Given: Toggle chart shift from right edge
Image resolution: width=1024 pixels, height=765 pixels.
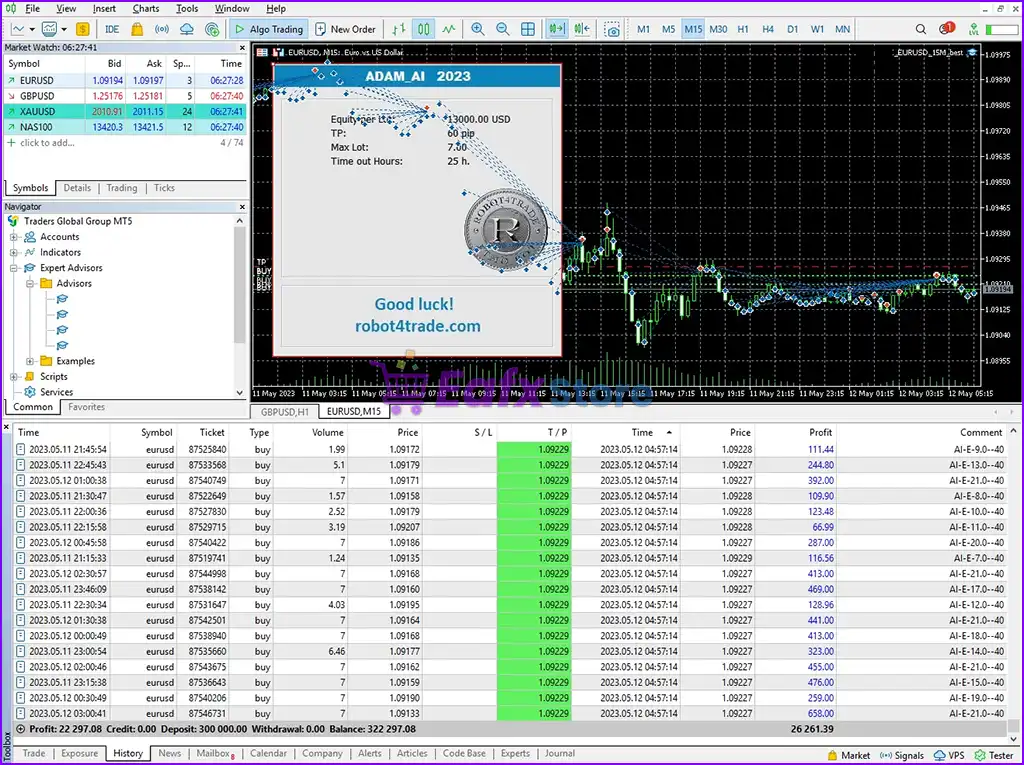Looking at the screenshot, I should (x=581, y=29).
